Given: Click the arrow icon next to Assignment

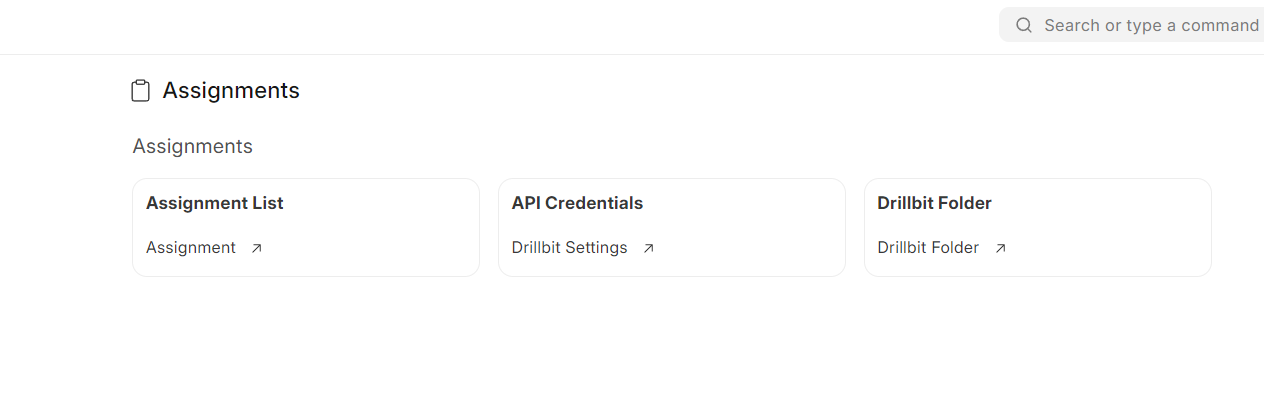Looking at the screenshot, I should [x=257, y=248].
